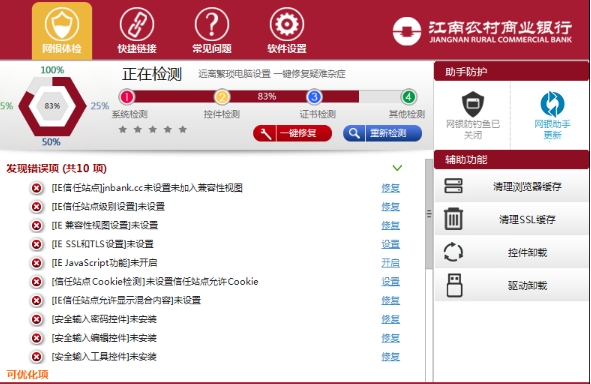Open 软件设置 settings tab
This screenshot has width=591, height=384.
point(287,31)
